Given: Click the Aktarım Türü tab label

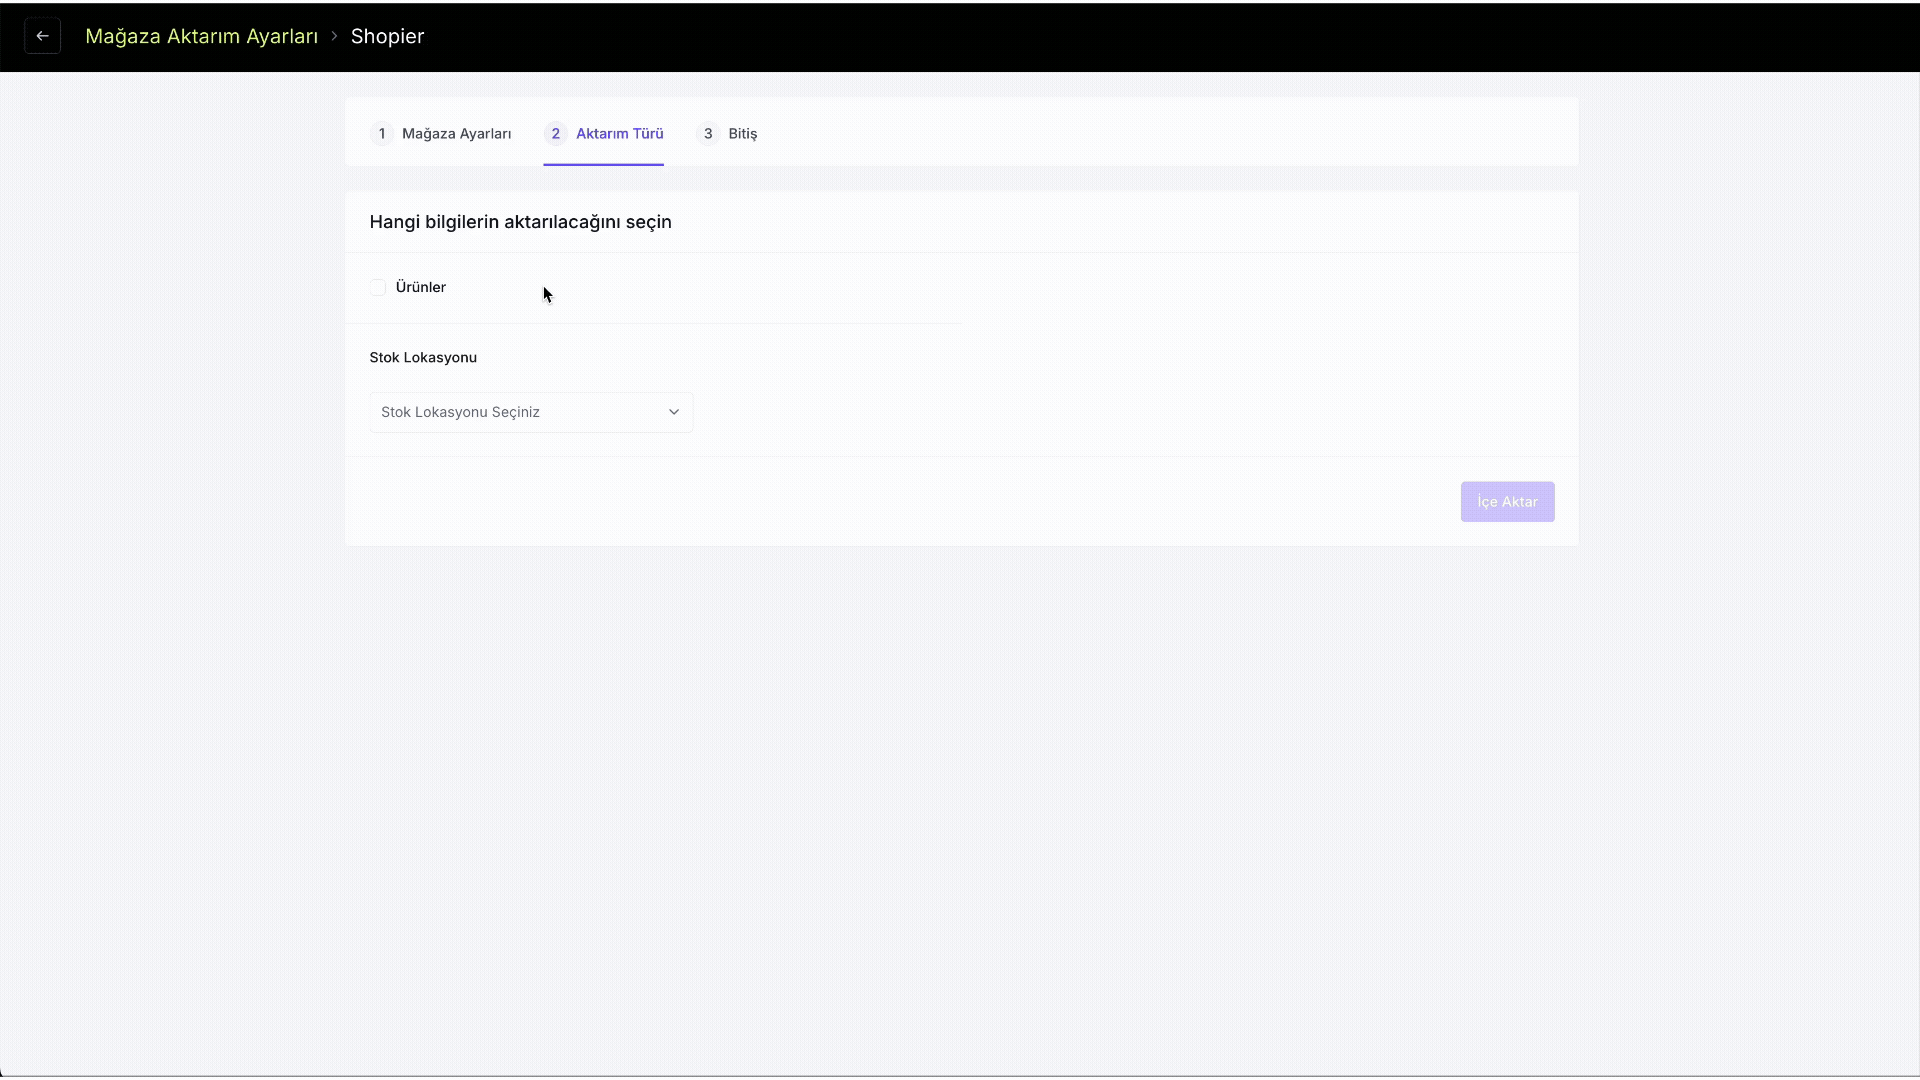Looking at the screenshot, I should 621,133.
